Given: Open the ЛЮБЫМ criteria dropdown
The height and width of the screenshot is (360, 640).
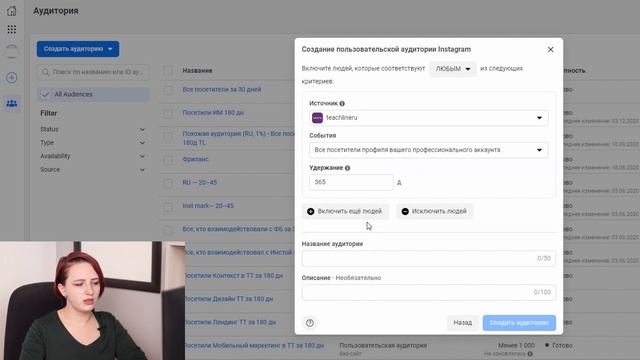Looking at the screenshot, I should coord(452,69).
